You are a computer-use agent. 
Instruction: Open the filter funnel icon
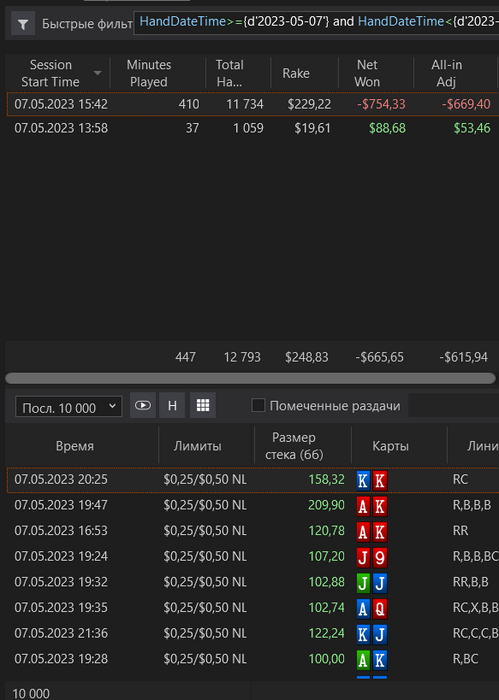click(x=23, y=24)
